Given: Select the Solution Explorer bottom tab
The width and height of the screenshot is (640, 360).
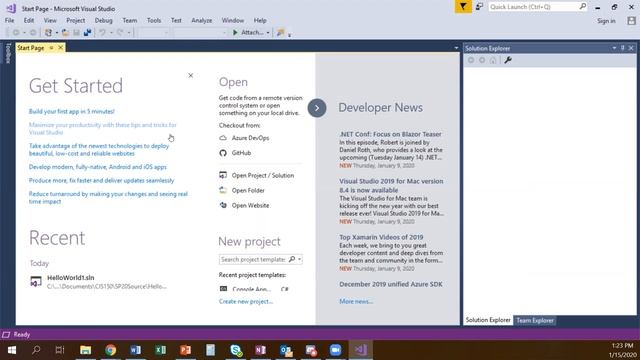Looking at the screenshot, I should pyautogui.click(x=488, y=320).
